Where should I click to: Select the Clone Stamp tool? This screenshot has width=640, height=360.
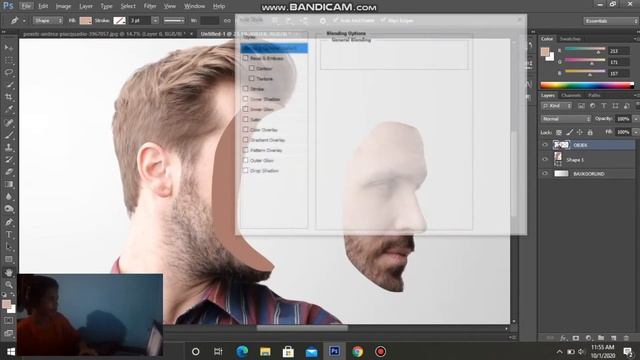coord(9,147)
